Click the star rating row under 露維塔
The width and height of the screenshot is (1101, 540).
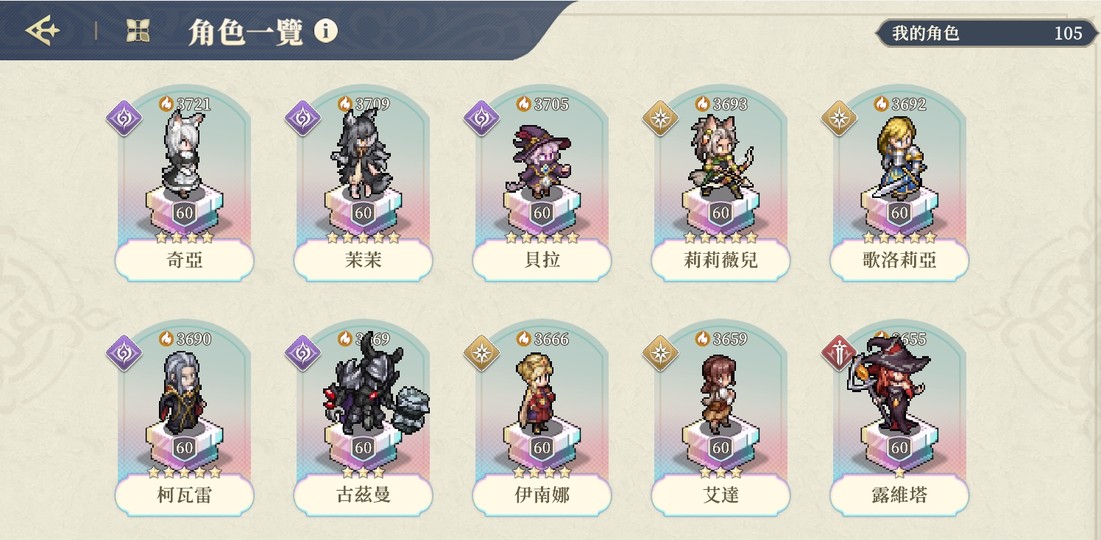(x=899, y=473)
